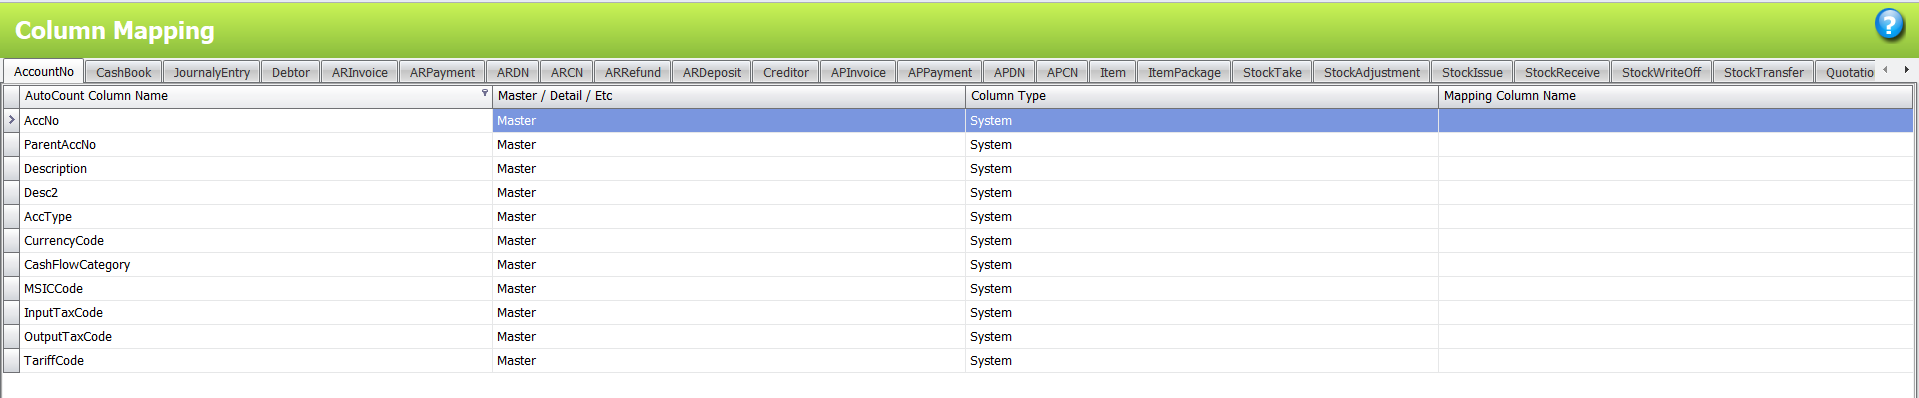Go to the ItemPackage tab
This screenshot has height=398, width=1919.
point(1184,72)
